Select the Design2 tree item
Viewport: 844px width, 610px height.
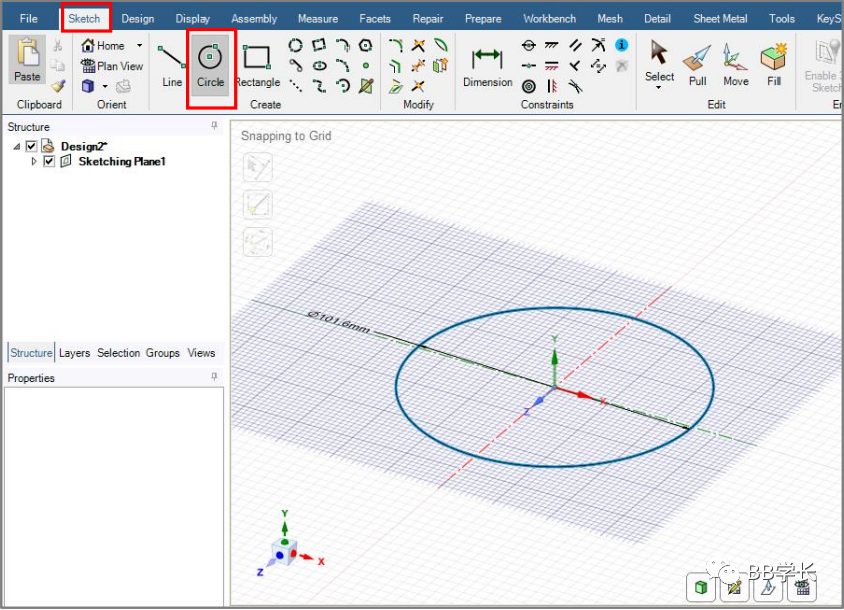click(84, 146)
